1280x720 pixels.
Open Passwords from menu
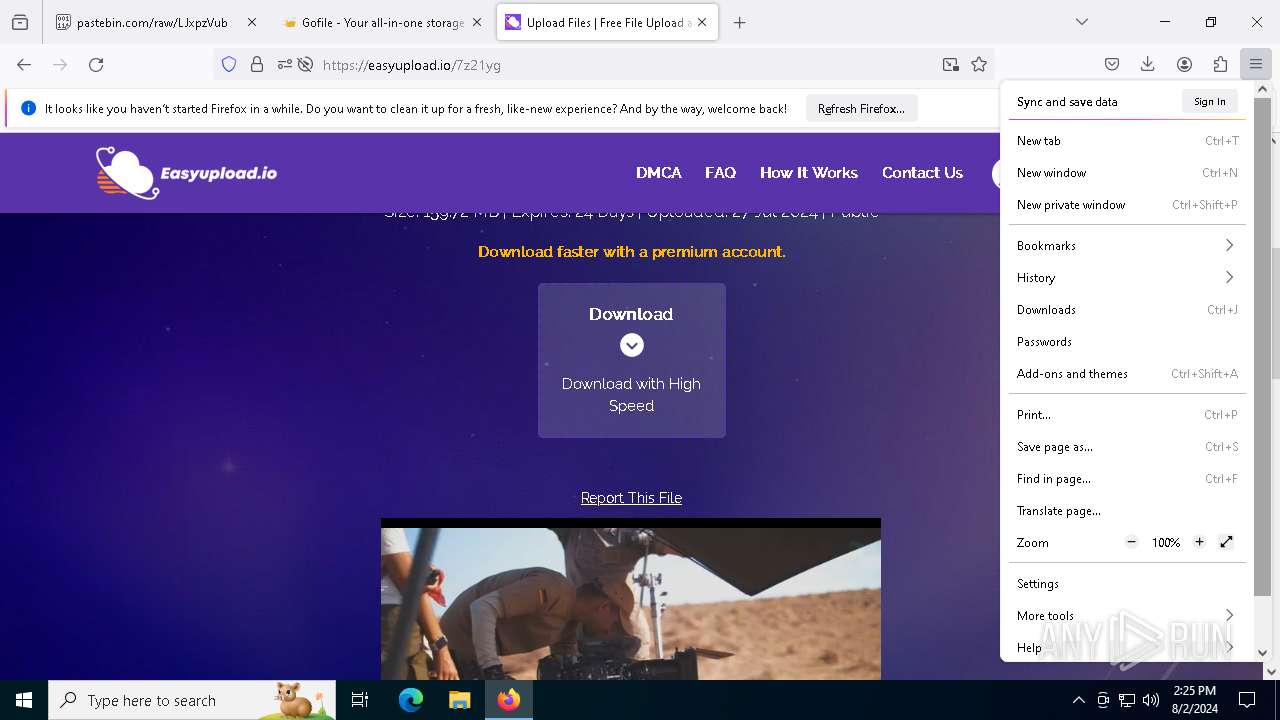point(1127,341)
